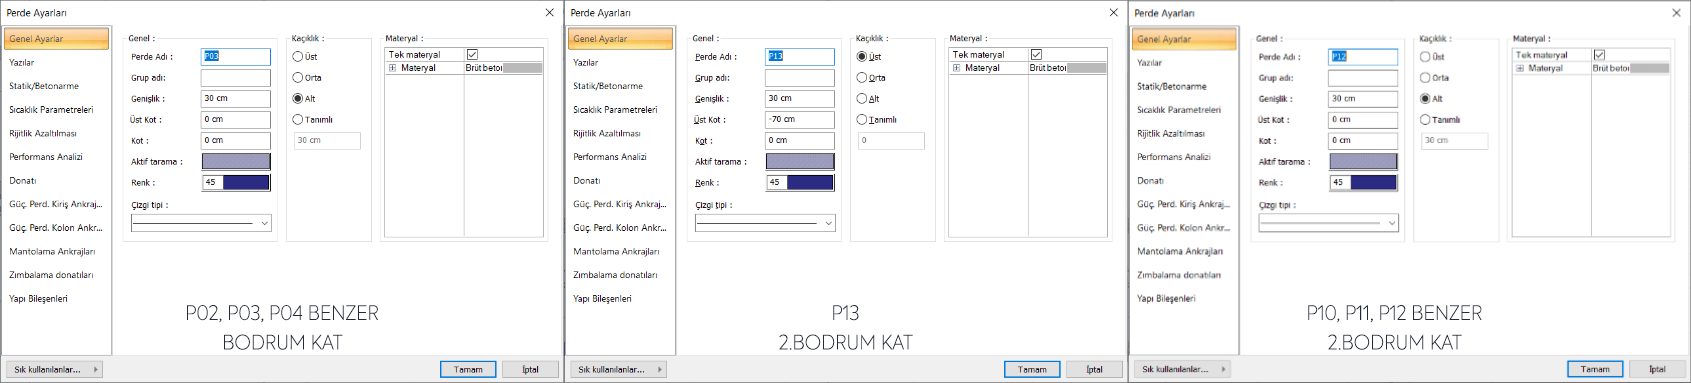
Task: Select Üst radio button in P03 dialog
Action: 298,57
